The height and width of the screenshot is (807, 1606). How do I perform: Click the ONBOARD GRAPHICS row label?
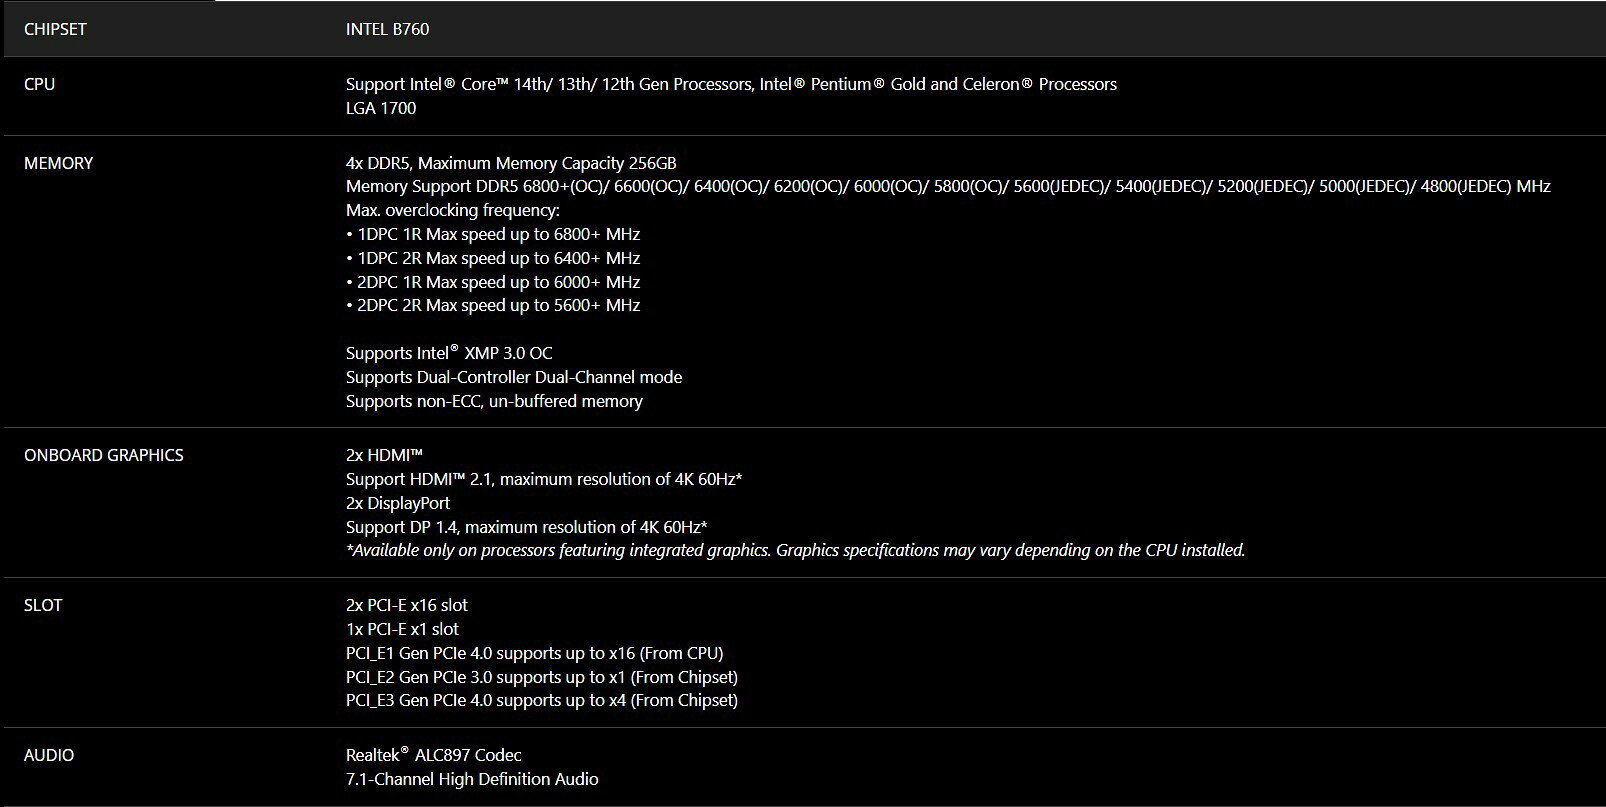[104, 455]
